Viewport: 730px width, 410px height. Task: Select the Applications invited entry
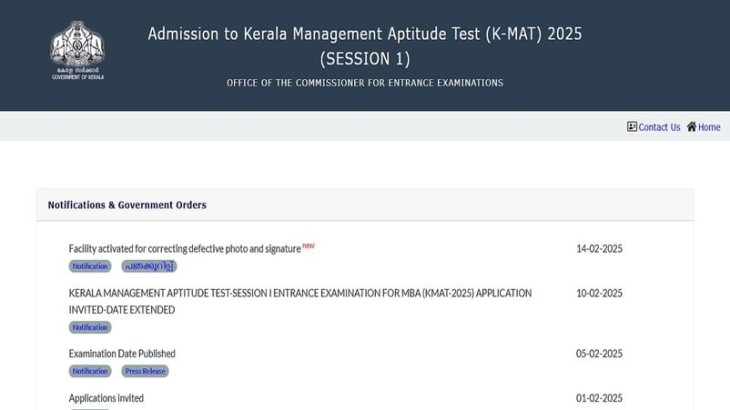pos(106,398)
